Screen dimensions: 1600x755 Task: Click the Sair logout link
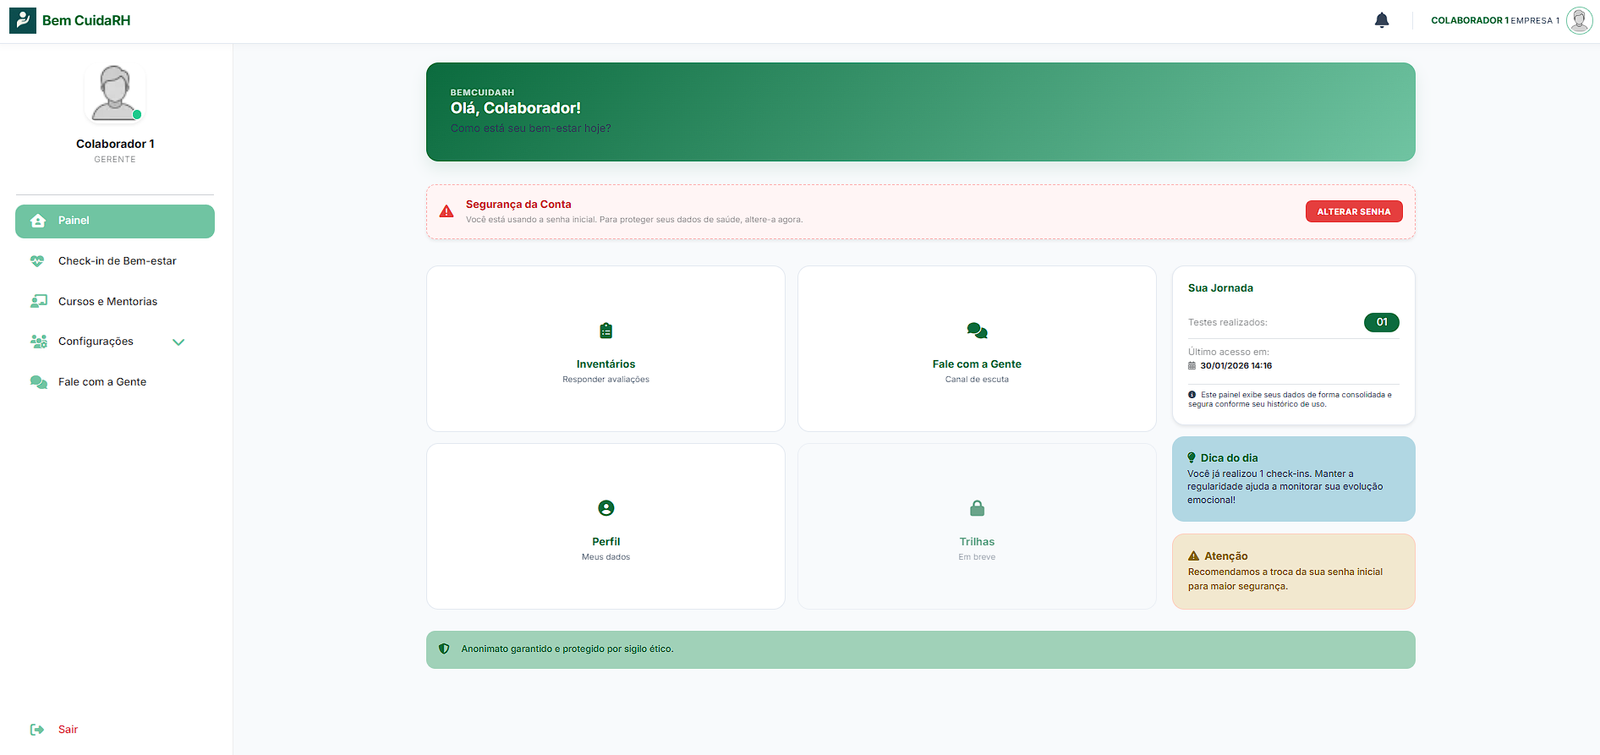click(x=68, y=730)
